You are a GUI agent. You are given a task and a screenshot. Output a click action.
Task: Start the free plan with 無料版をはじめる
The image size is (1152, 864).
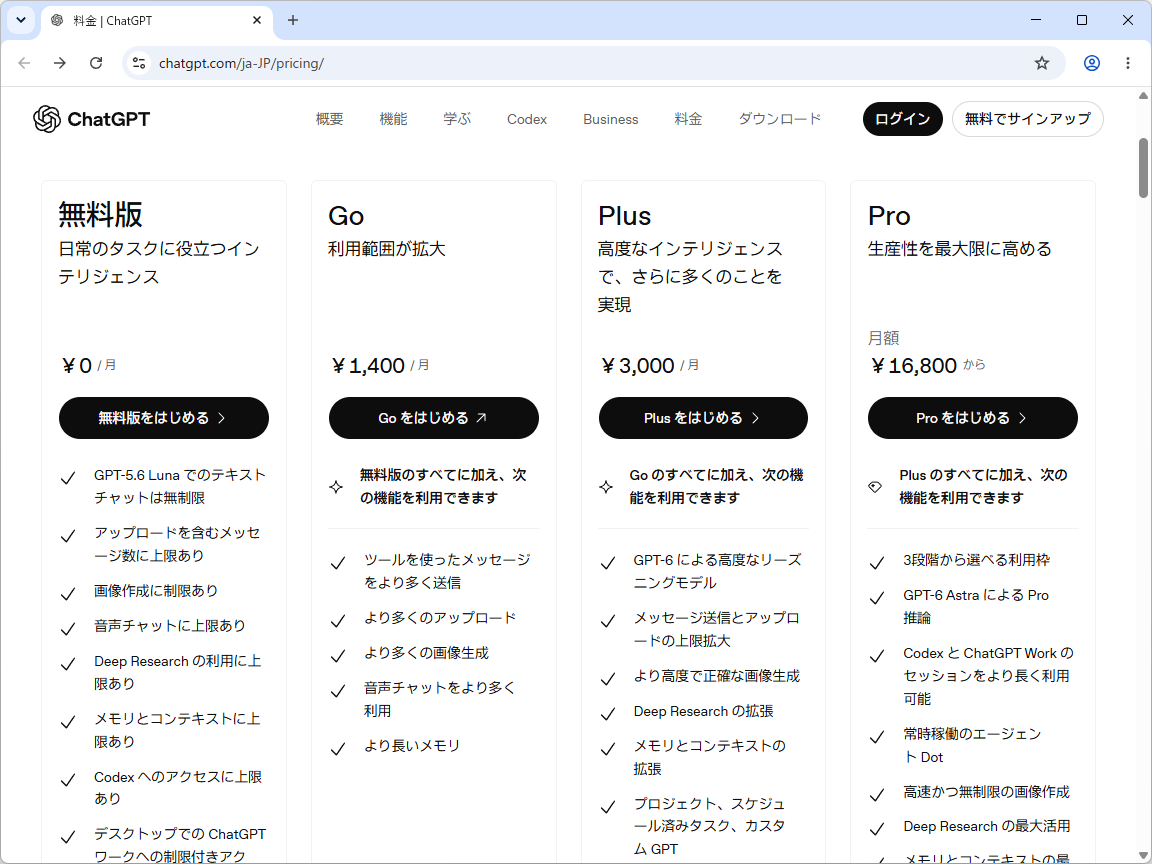coord(164,418)
